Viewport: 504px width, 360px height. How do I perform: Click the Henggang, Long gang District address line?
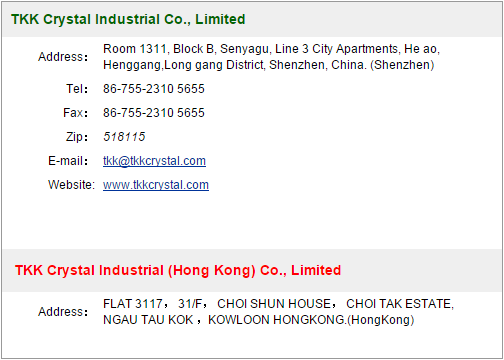pos(269,65)
